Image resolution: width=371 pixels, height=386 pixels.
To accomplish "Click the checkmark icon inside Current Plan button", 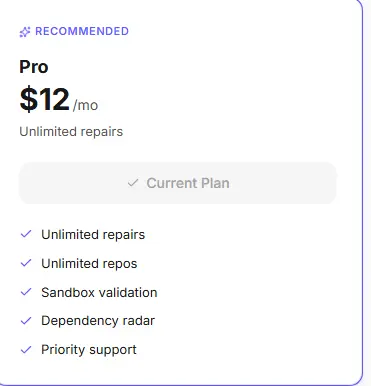I will [x=133, y=183].
